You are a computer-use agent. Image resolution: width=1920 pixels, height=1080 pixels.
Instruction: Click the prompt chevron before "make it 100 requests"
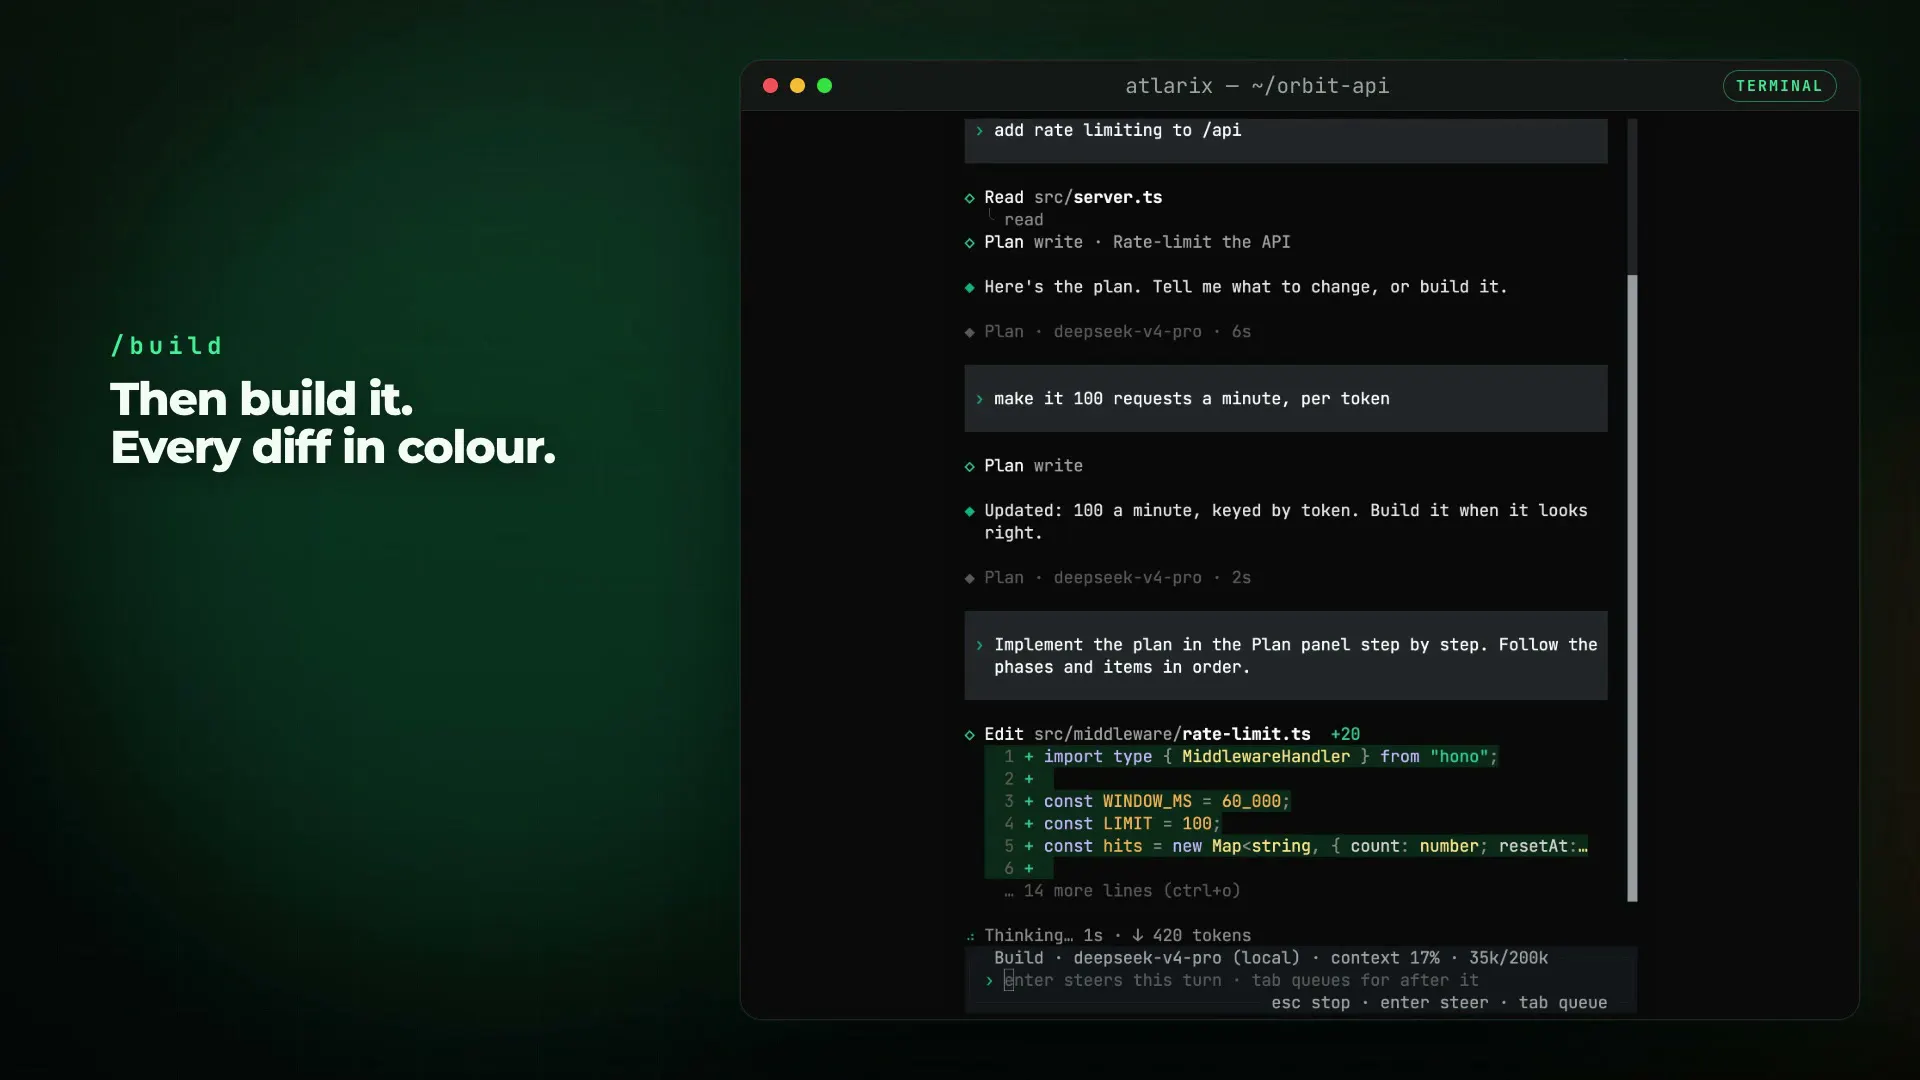[979, 399]
